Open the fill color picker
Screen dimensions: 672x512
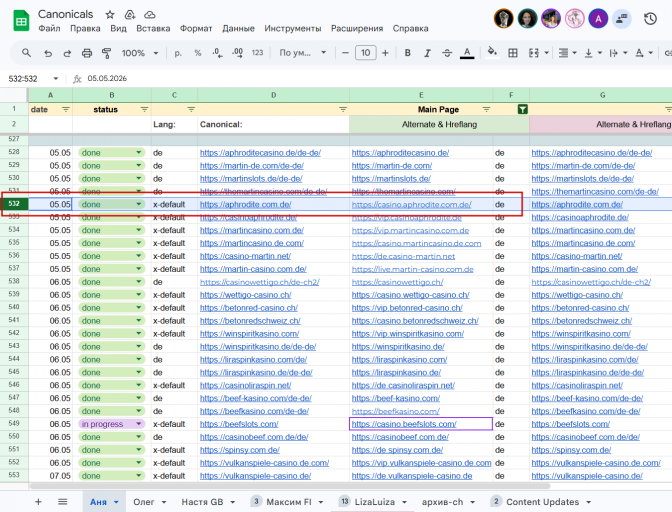click(492, 52)
